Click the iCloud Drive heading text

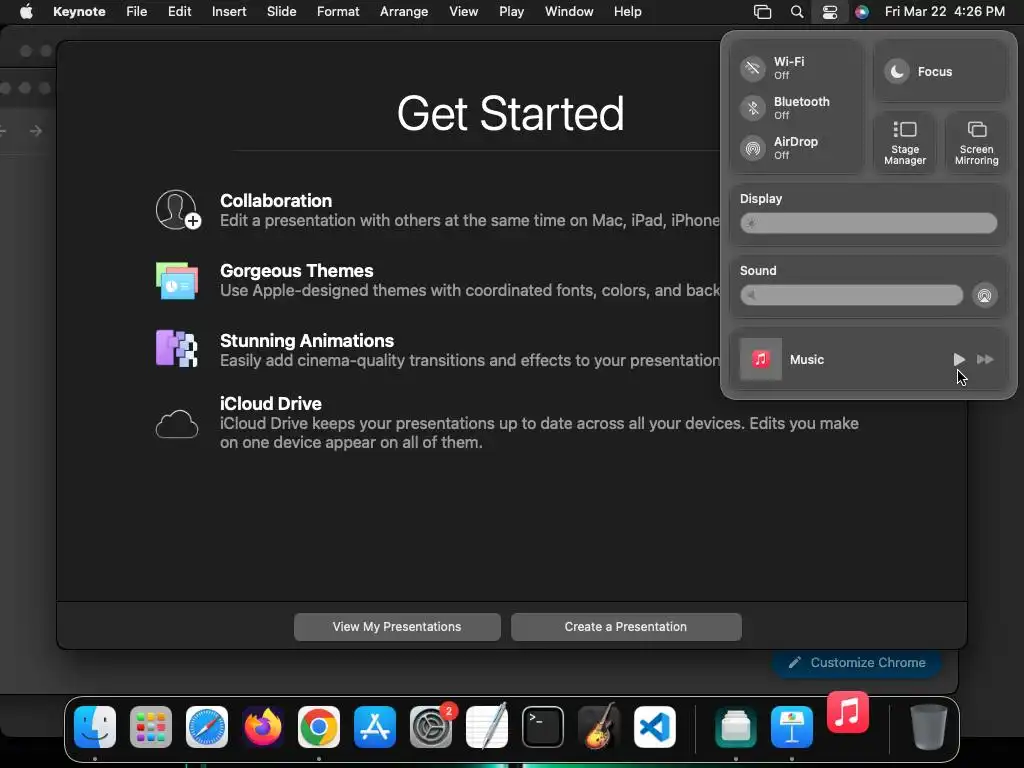pyautogui.click(x=270, y=404)
